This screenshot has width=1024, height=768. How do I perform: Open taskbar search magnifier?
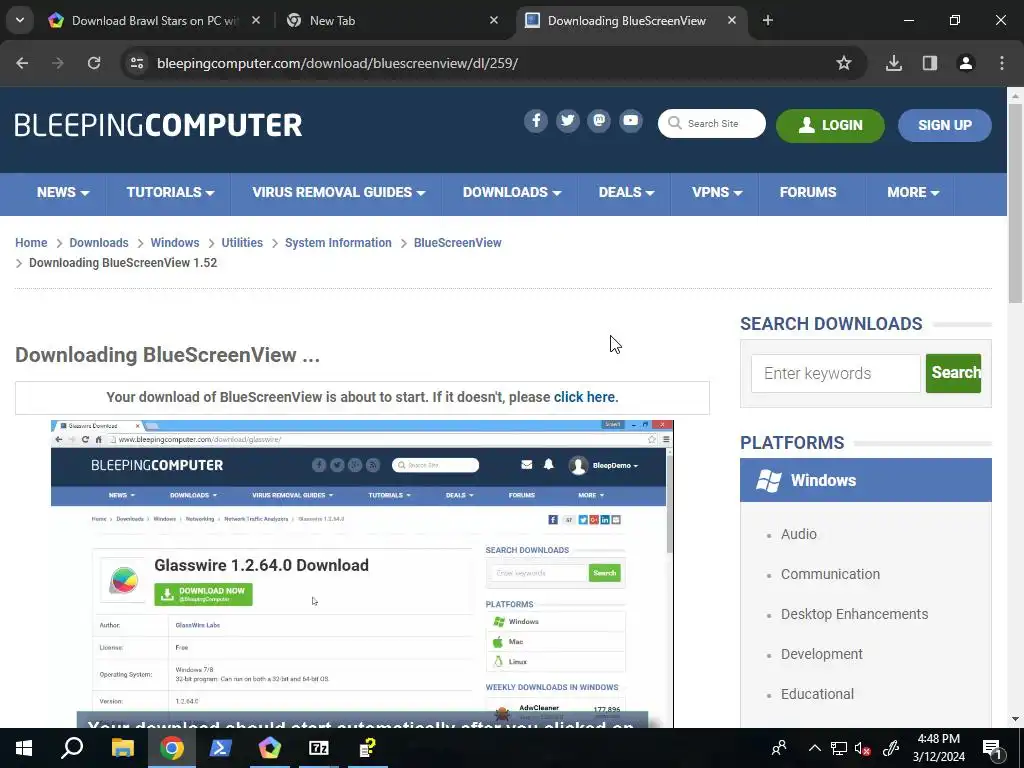72,748
